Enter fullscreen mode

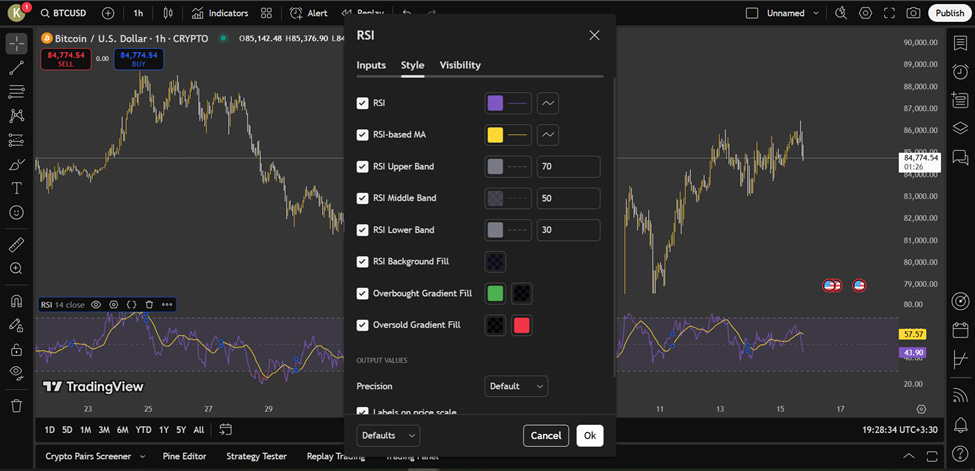pos(889,12)
